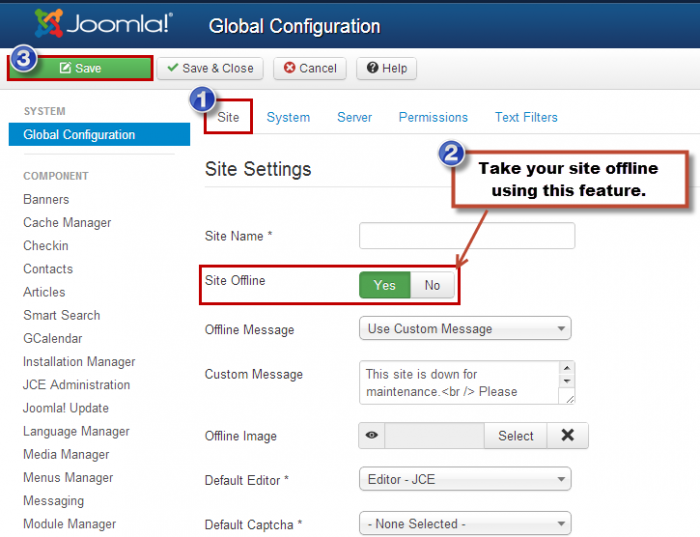The height and width of the screenshot is (537, 700).
Task: Switch to the System tab
Action: (288, 117)
